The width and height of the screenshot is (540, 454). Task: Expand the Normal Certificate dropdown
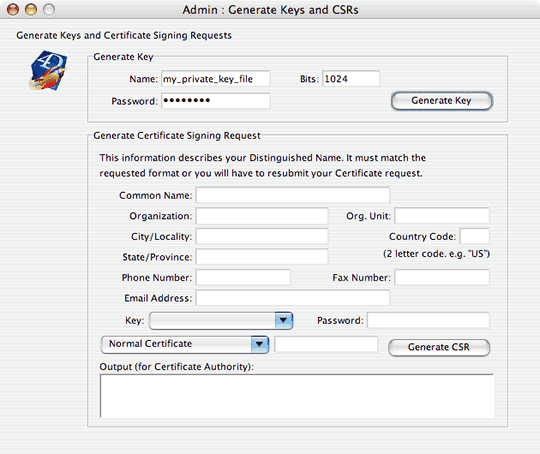[x=185, y=344]
